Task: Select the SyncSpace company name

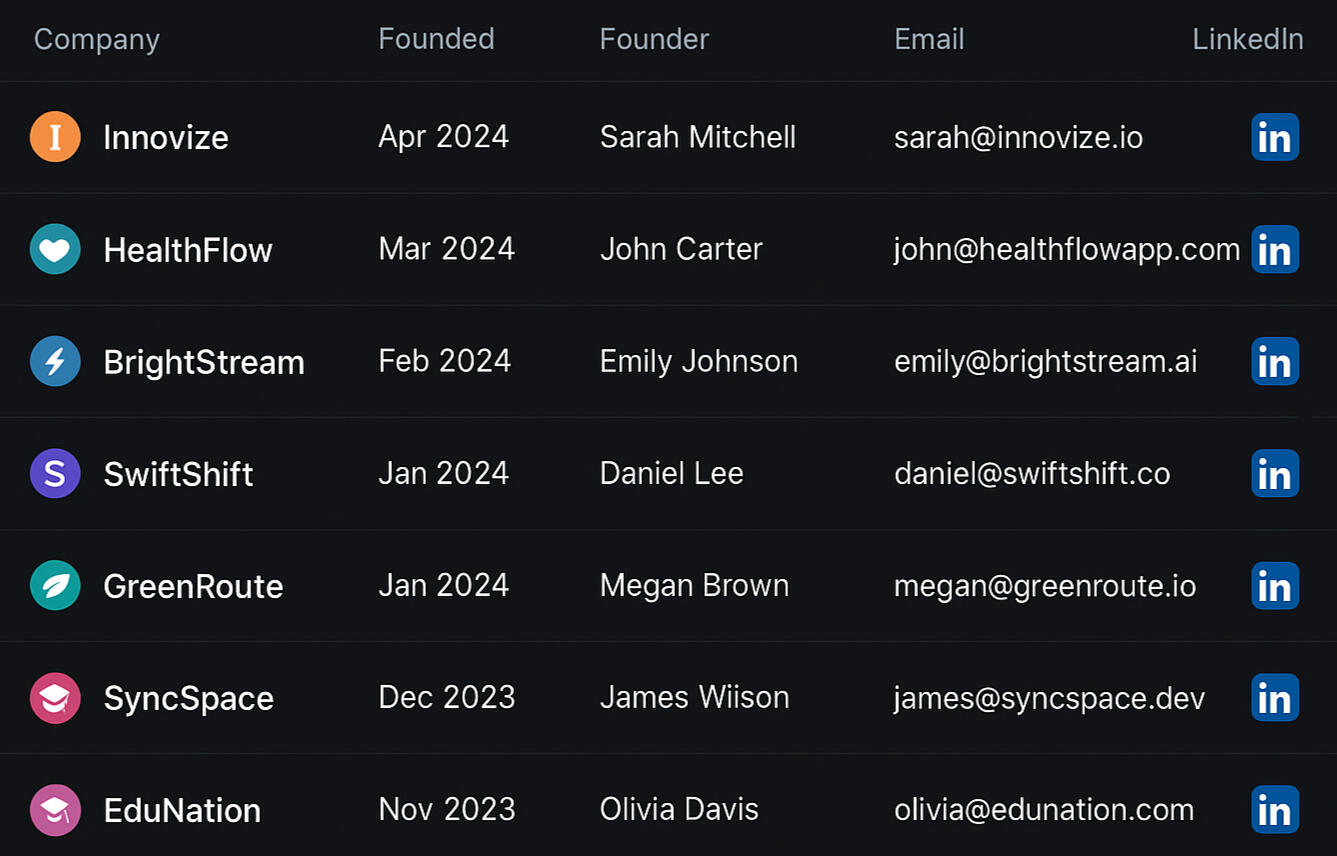Action: pyautogui.click(x=188, y=698)
